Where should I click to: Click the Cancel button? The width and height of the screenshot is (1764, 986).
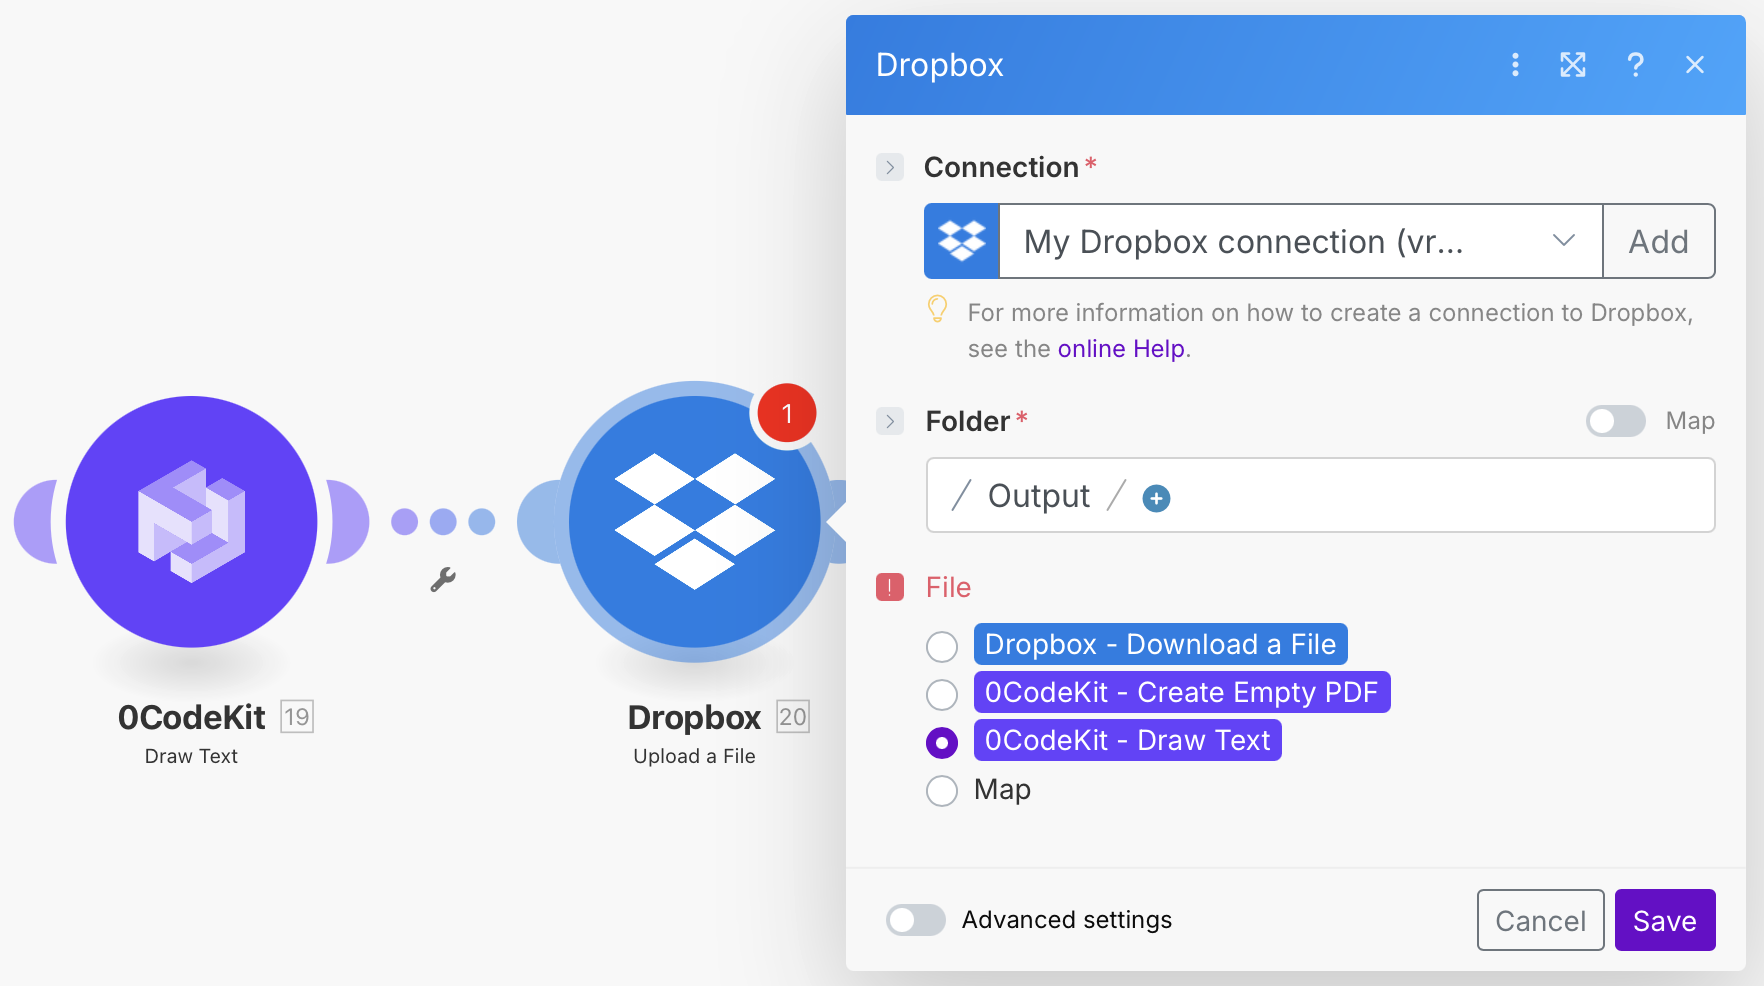1541,920
